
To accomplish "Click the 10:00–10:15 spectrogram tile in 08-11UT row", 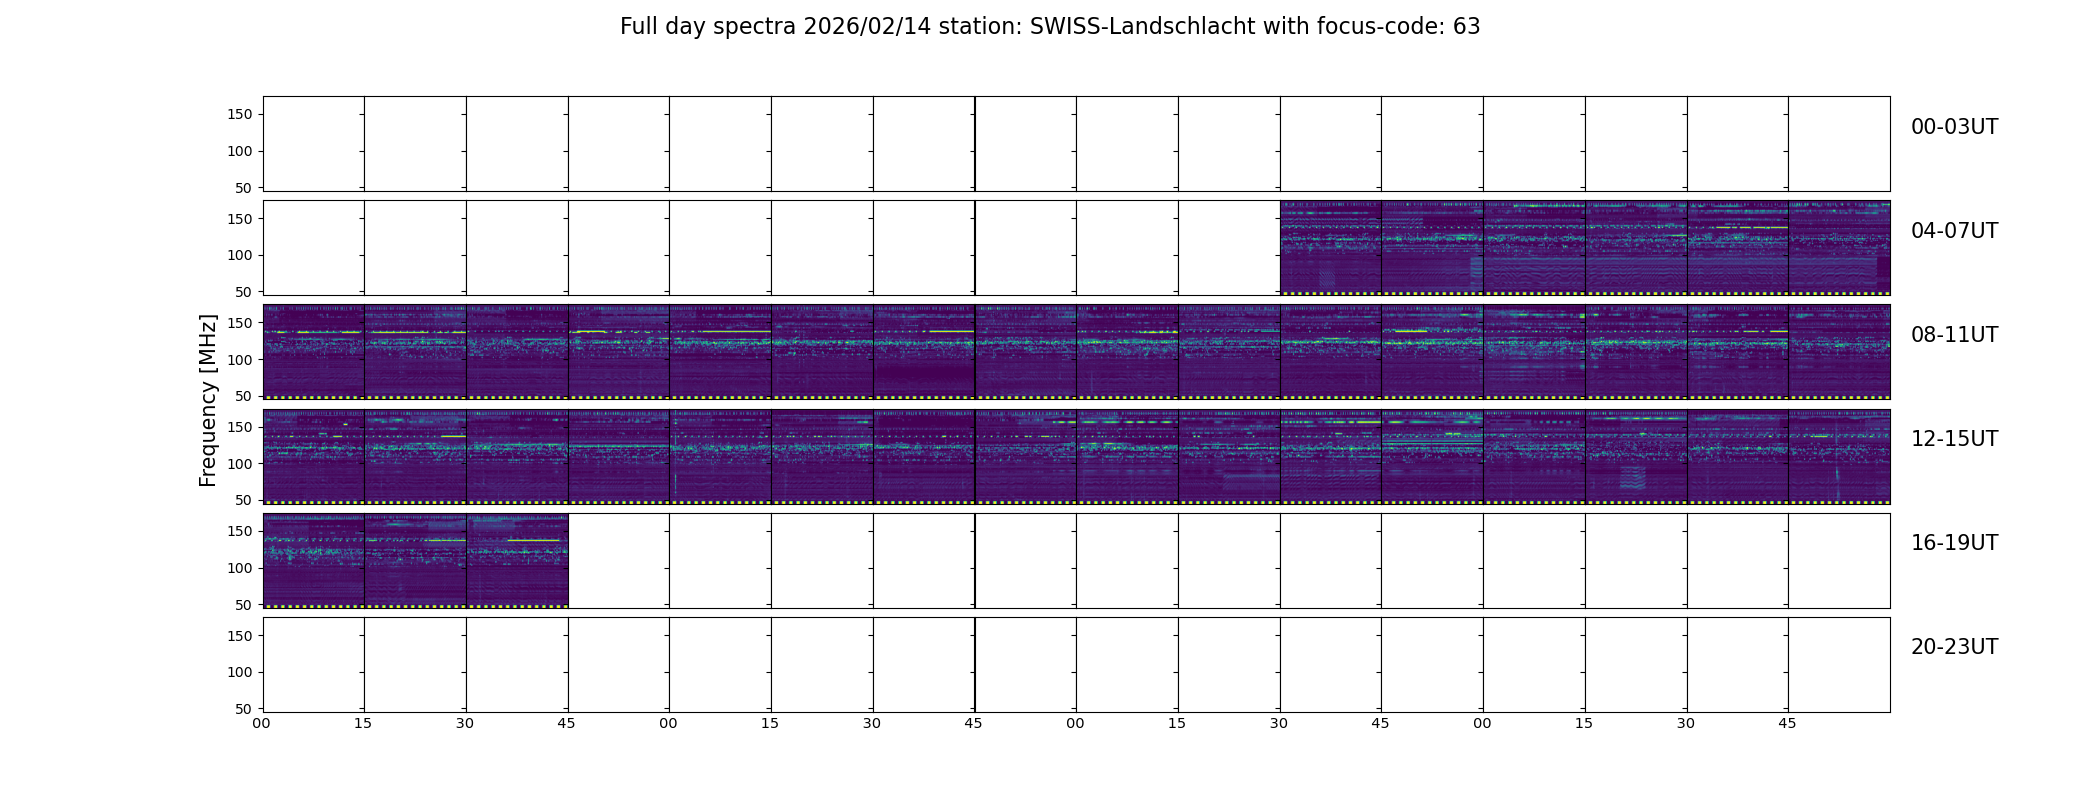I will pyautogui.click(x=1127, y=352).
